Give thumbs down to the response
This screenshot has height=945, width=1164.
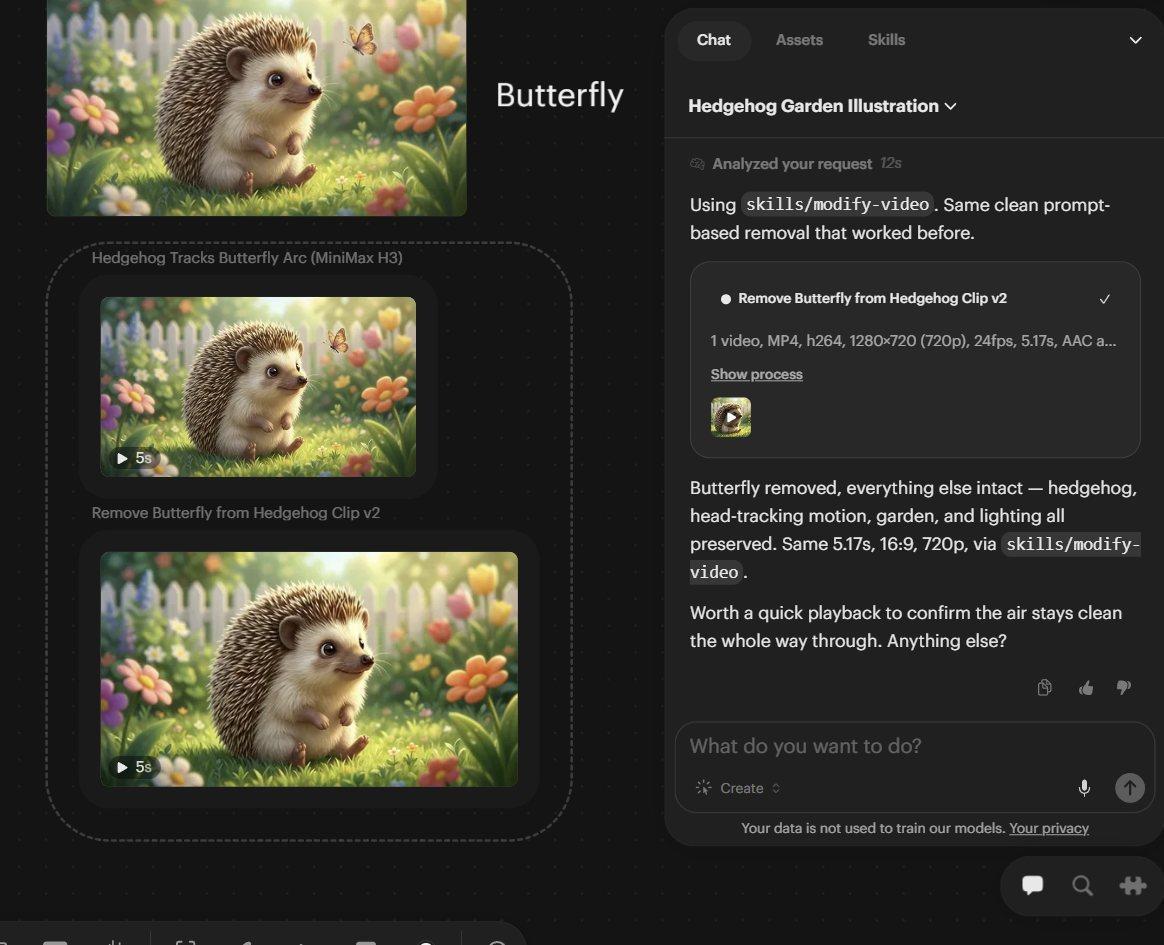coord(1124,687)
